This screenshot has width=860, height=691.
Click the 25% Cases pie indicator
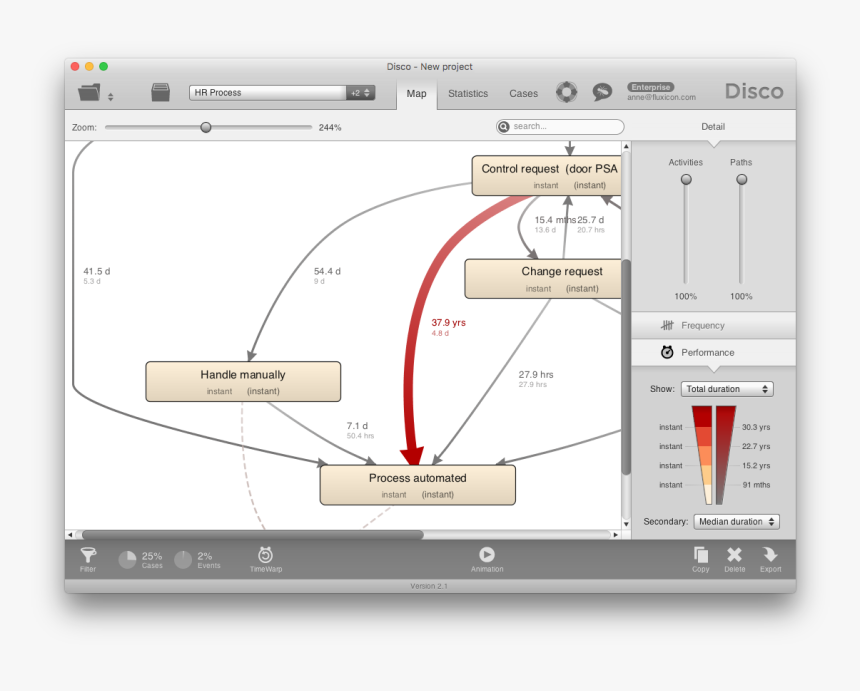127,559
